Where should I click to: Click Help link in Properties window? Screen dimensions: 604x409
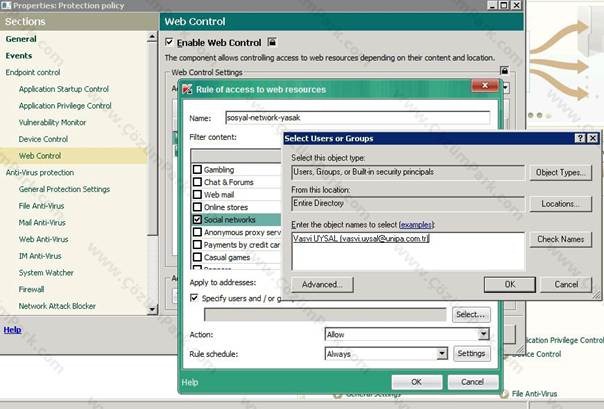pyautogui.click(x=12, y=330)
